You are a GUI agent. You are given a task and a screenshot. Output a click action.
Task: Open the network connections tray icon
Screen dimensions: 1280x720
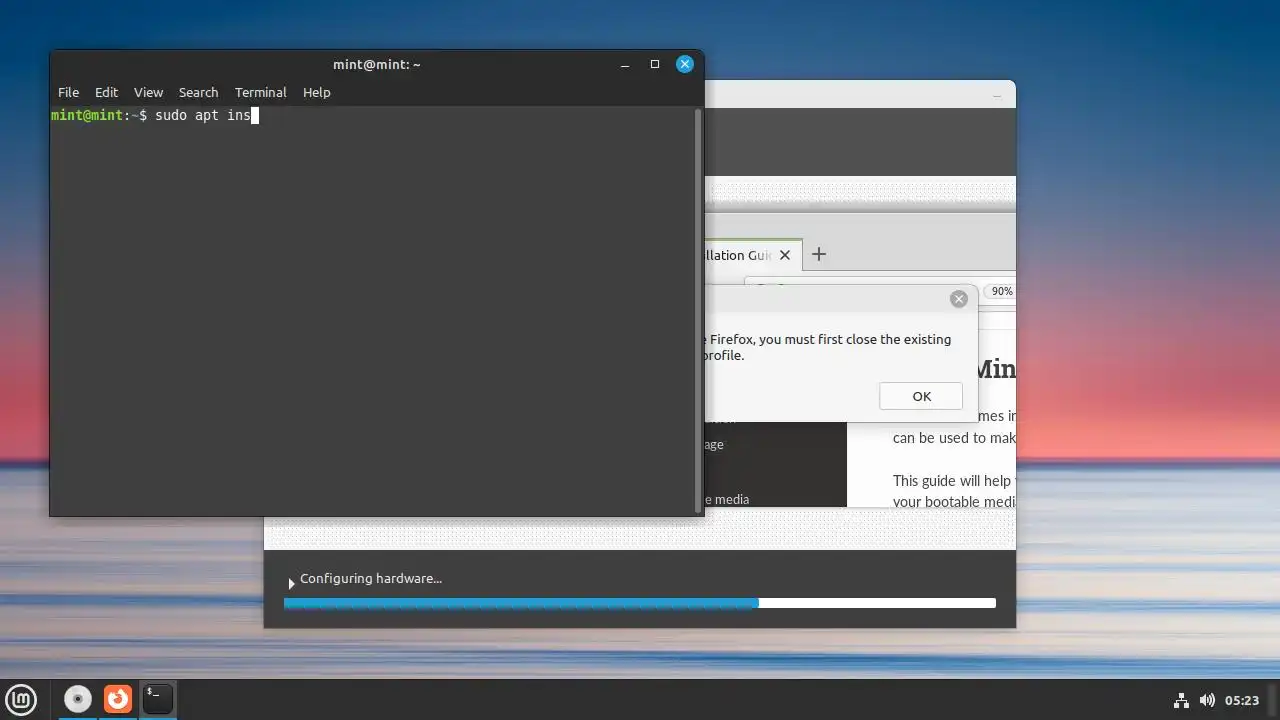click(1181, 700)
